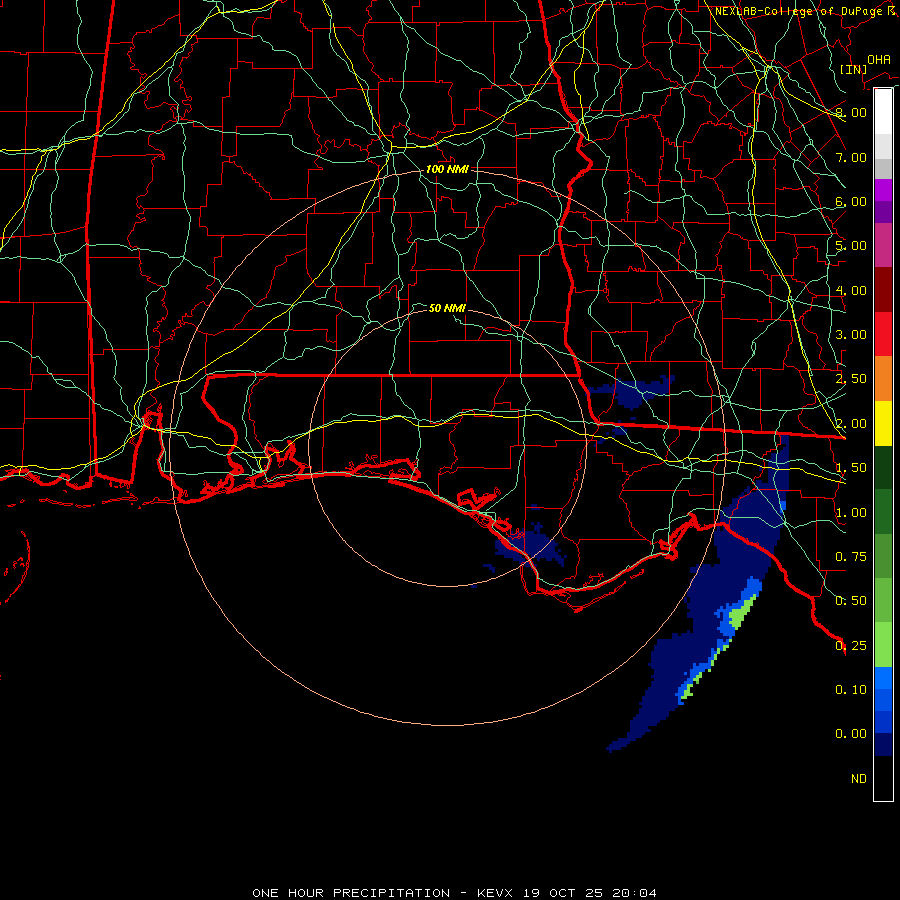Click the 50 NMI range ring label

[x=447, y=308]
